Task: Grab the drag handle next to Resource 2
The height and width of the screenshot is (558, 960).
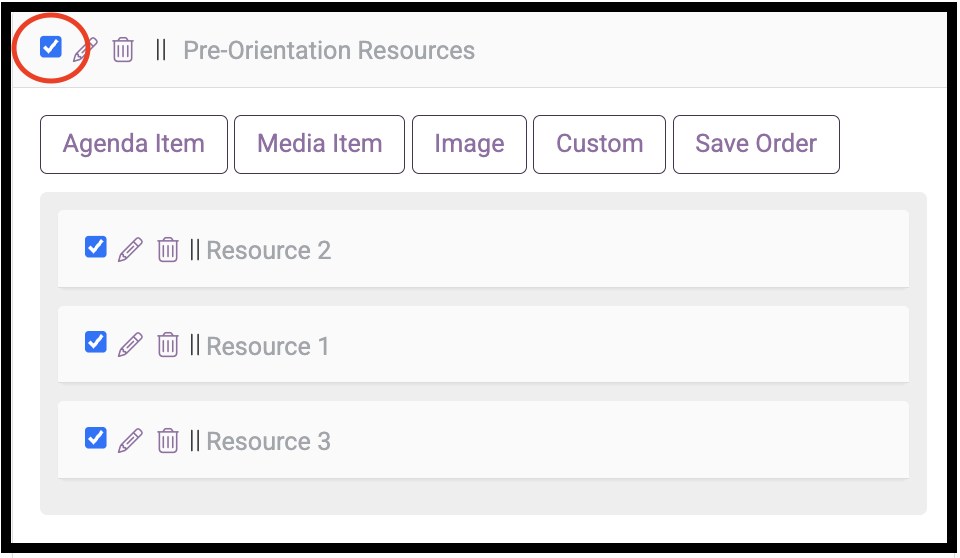Action: (194, 250)
